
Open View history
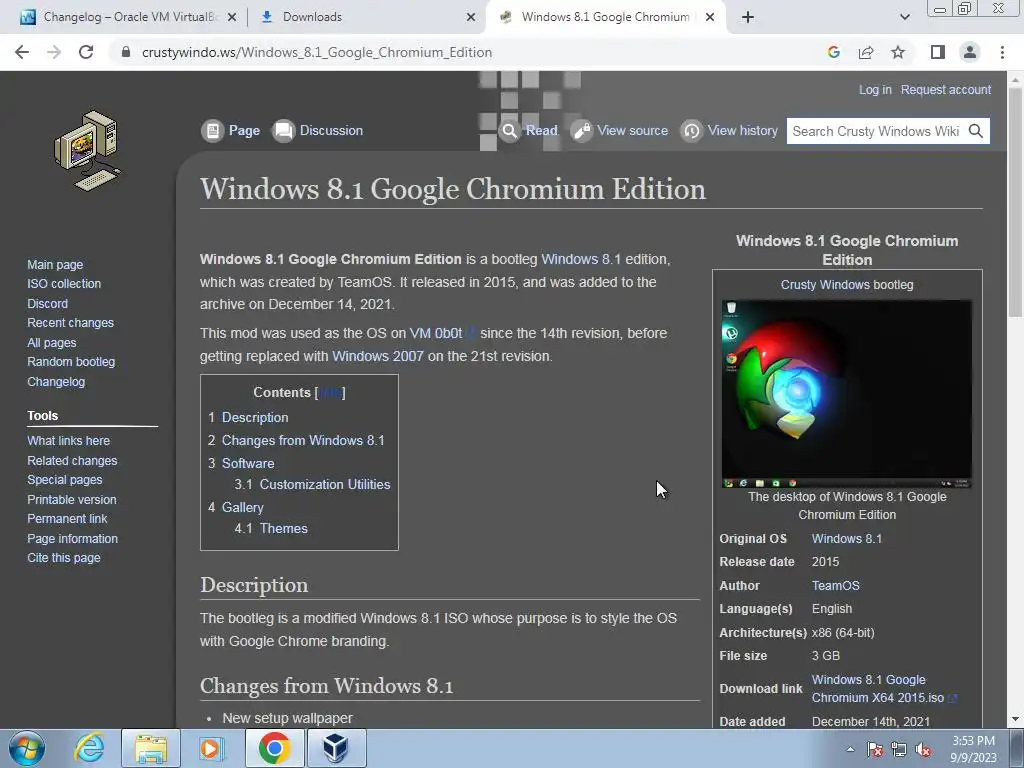coord(729,131)
